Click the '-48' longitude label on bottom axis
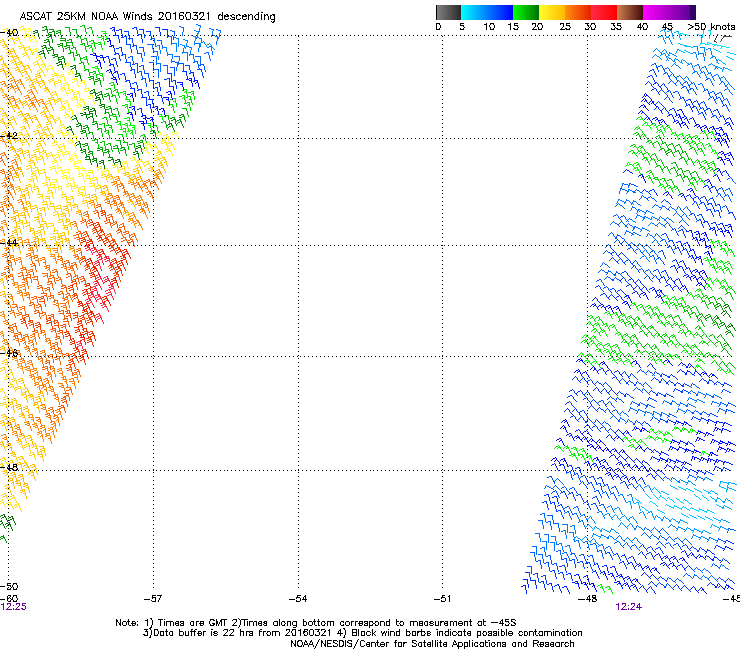Screen dimensions: 740x650 click(x=588, y=599)
